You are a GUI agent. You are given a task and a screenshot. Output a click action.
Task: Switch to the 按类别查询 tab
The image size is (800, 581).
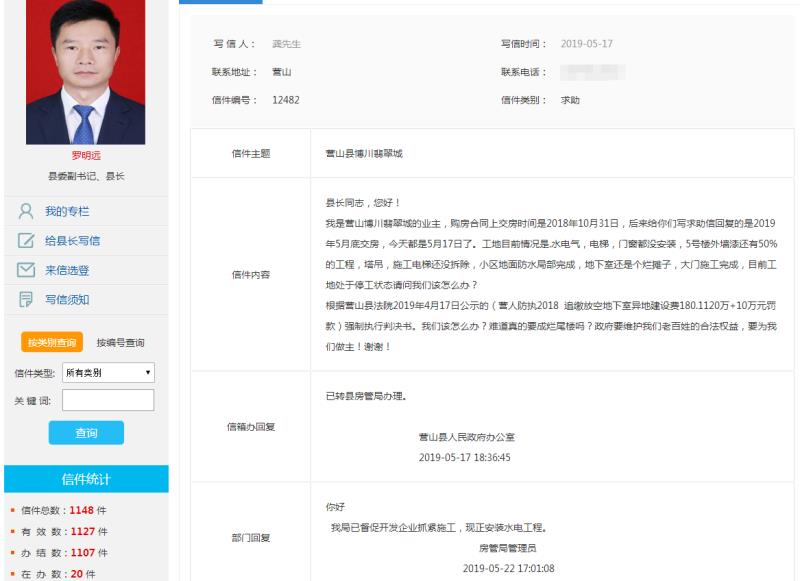tap(52, 343)
